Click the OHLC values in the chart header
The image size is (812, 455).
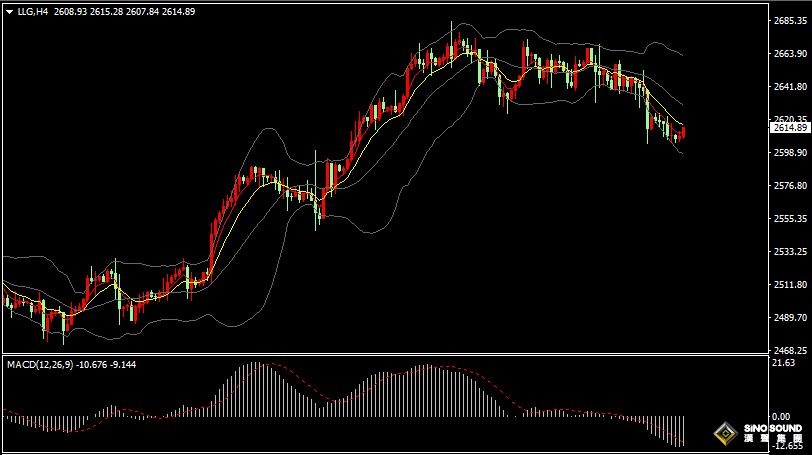click(x=124, y=11)
